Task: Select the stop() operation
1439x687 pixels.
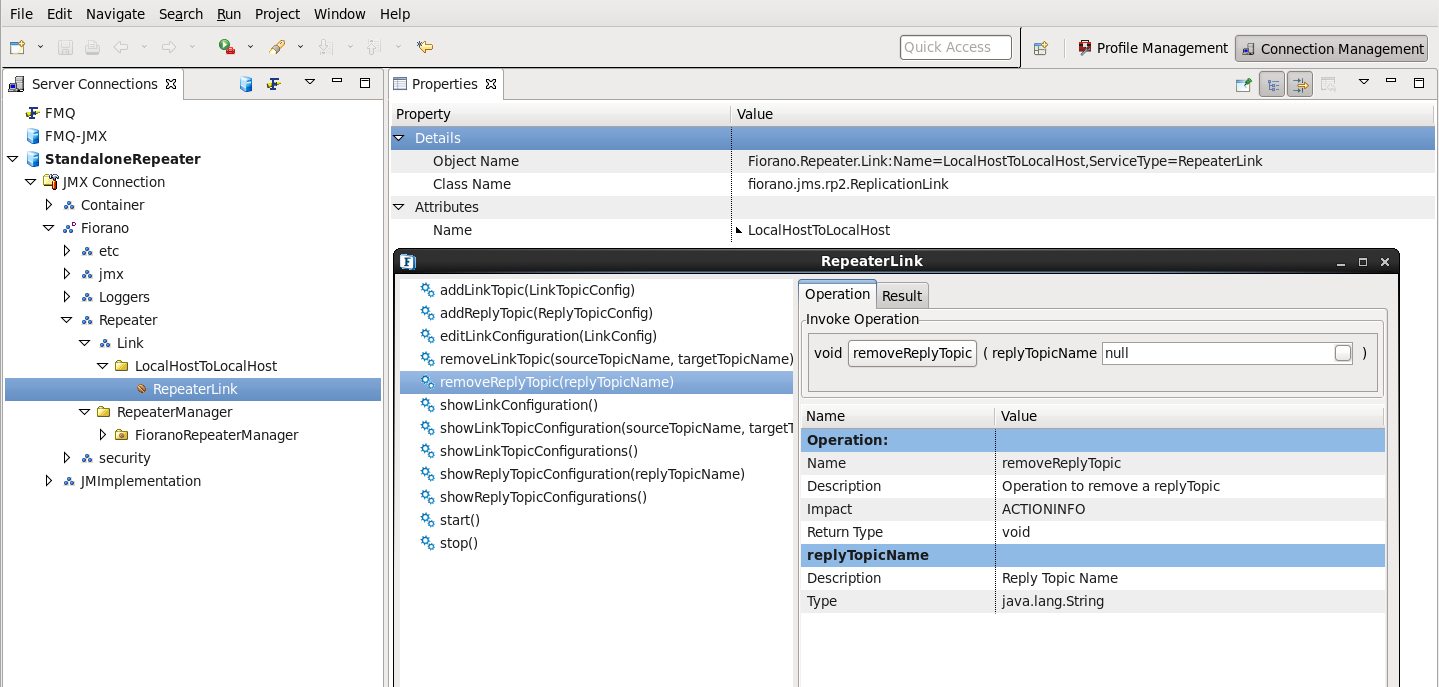Action: [x=459, y=543]
